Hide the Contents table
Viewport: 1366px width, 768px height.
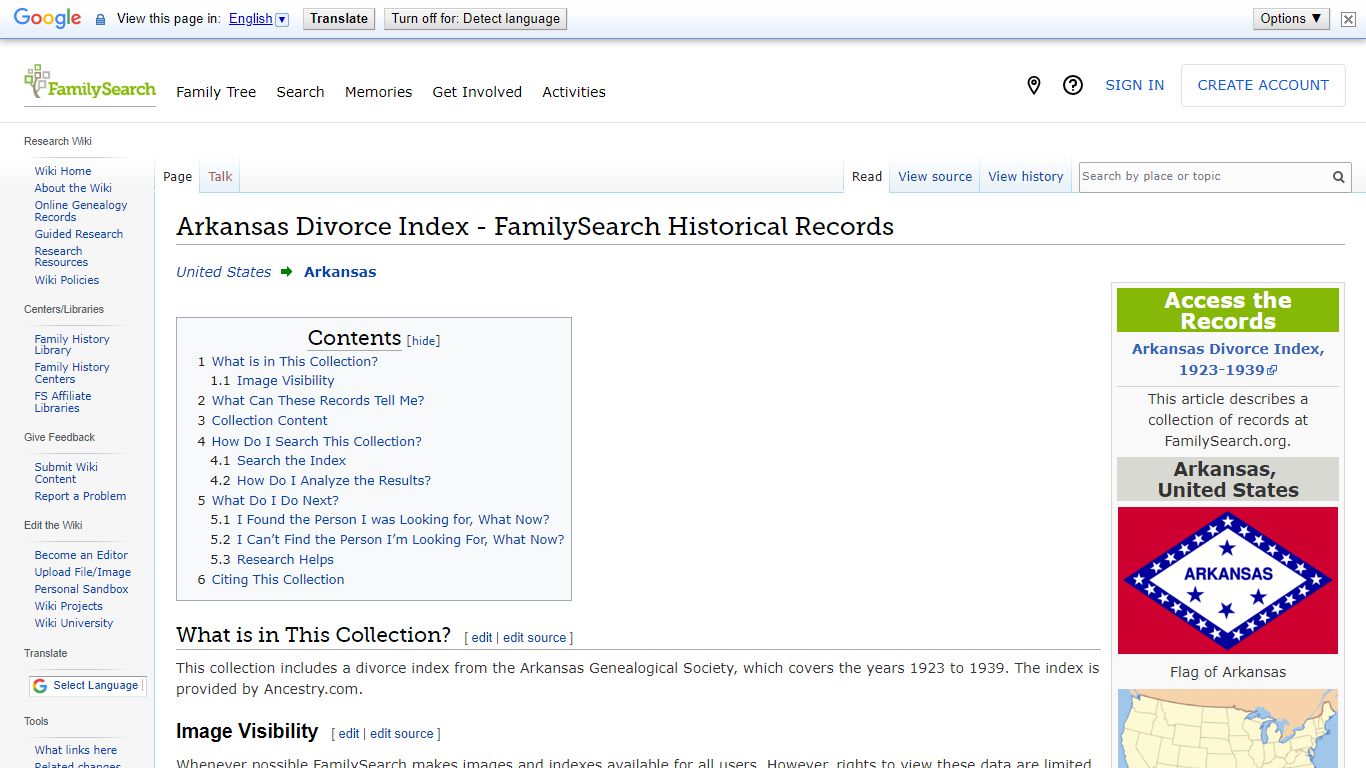423,341
